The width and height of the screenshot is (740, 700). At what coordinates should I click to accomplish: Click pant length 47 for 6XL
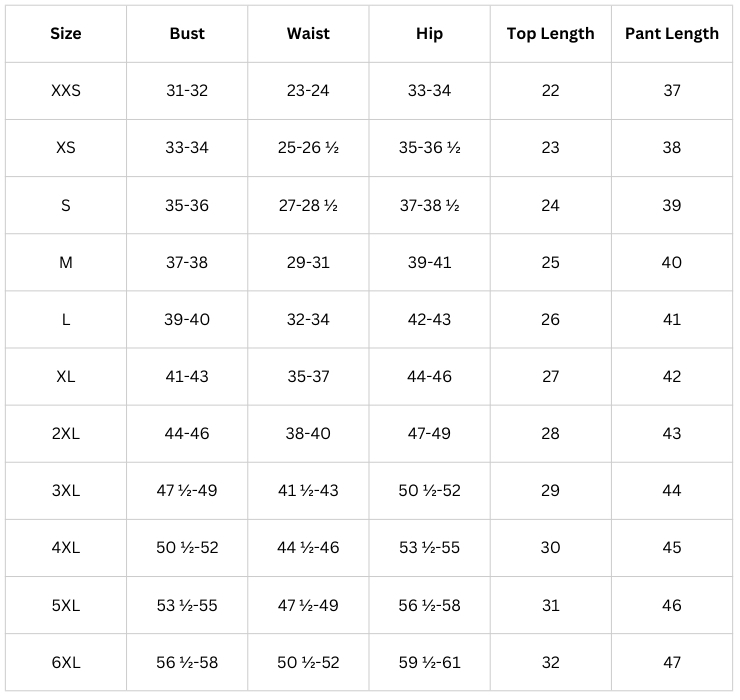pos(672,662)
